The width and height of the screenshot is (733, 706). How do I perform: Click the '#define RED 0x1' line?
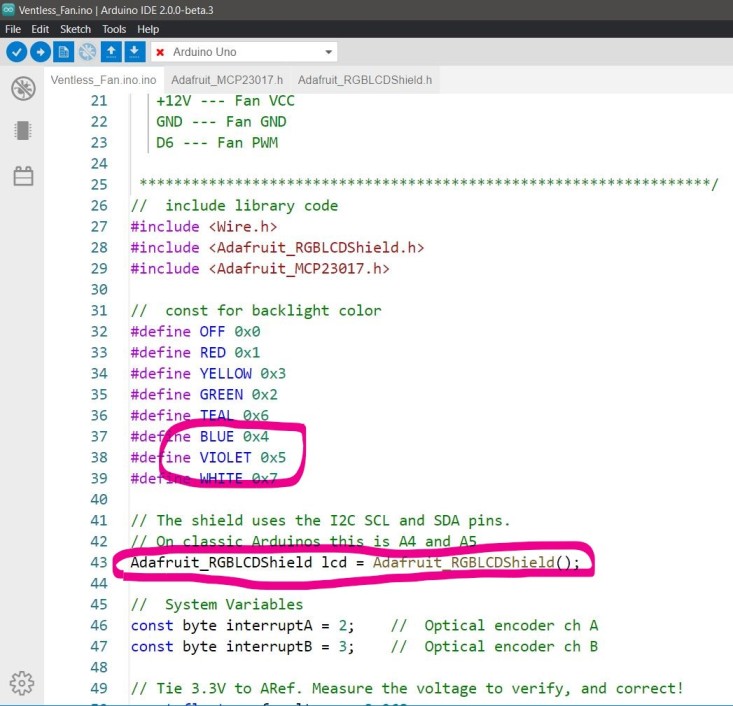pyautogui.click(x=195, y=353)
